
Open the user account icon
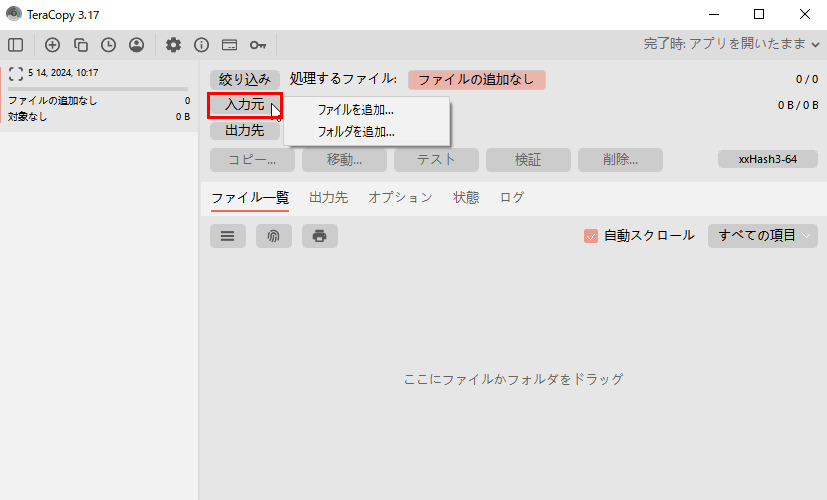[x=137, y=45]
